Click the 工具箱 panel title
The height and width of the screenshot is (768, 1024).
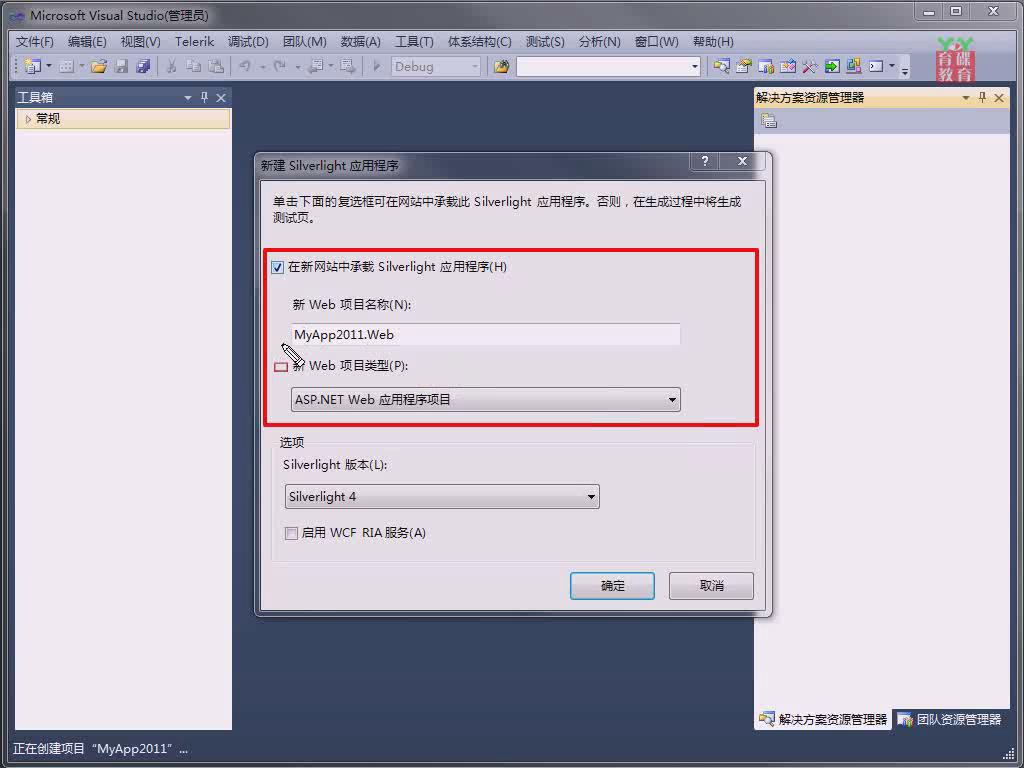[35, 98]
